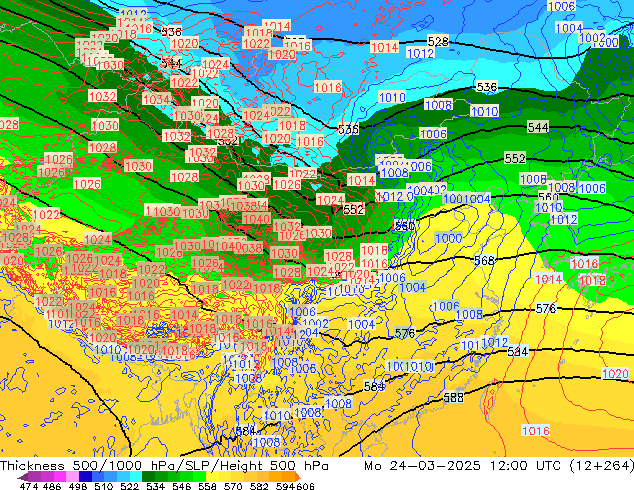634x490 pixels.
Task: Click the magenta swatch in the thickness legend
Action: pos(60,477)
